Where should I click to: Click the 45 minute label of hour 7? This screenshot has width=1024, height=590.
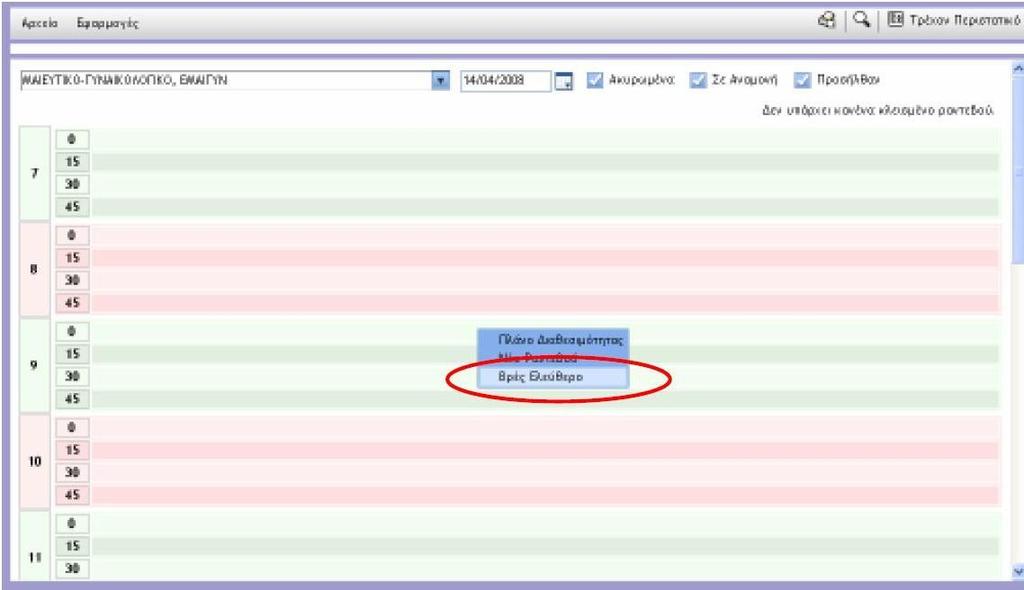coord(72,206)
